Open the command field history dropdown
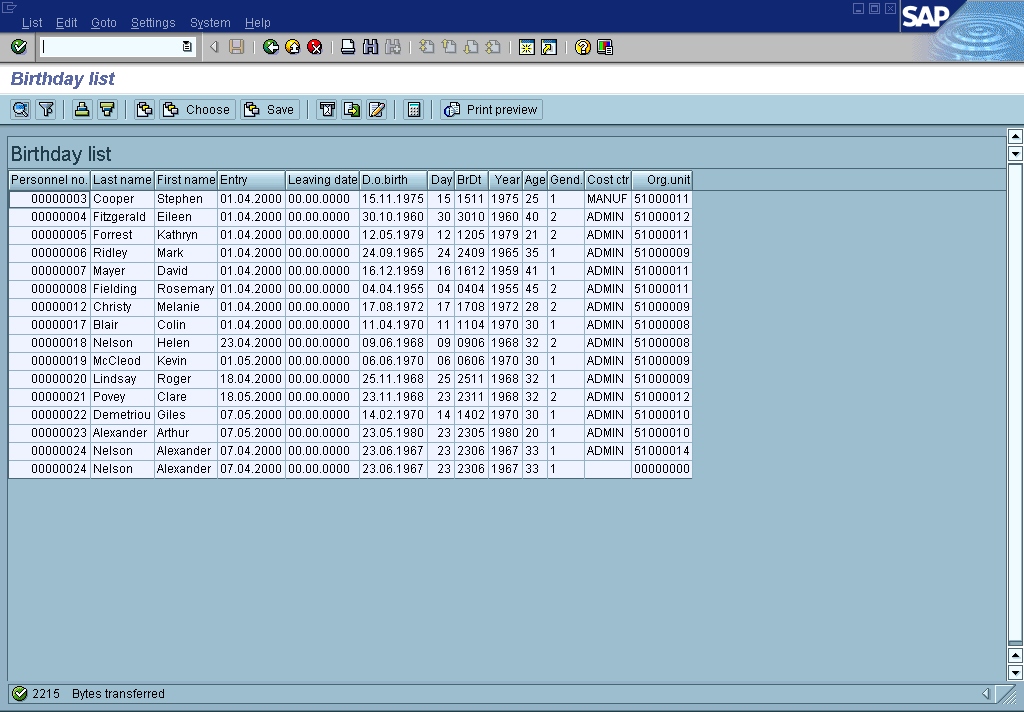 tap(187, 47)
